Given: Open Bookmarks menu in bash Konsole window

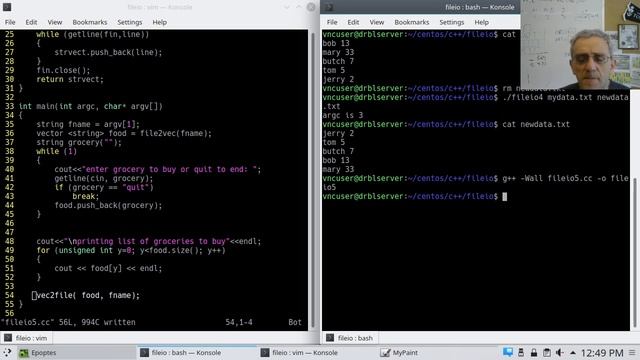Looking at the screenshot, I should pos(412,22).
